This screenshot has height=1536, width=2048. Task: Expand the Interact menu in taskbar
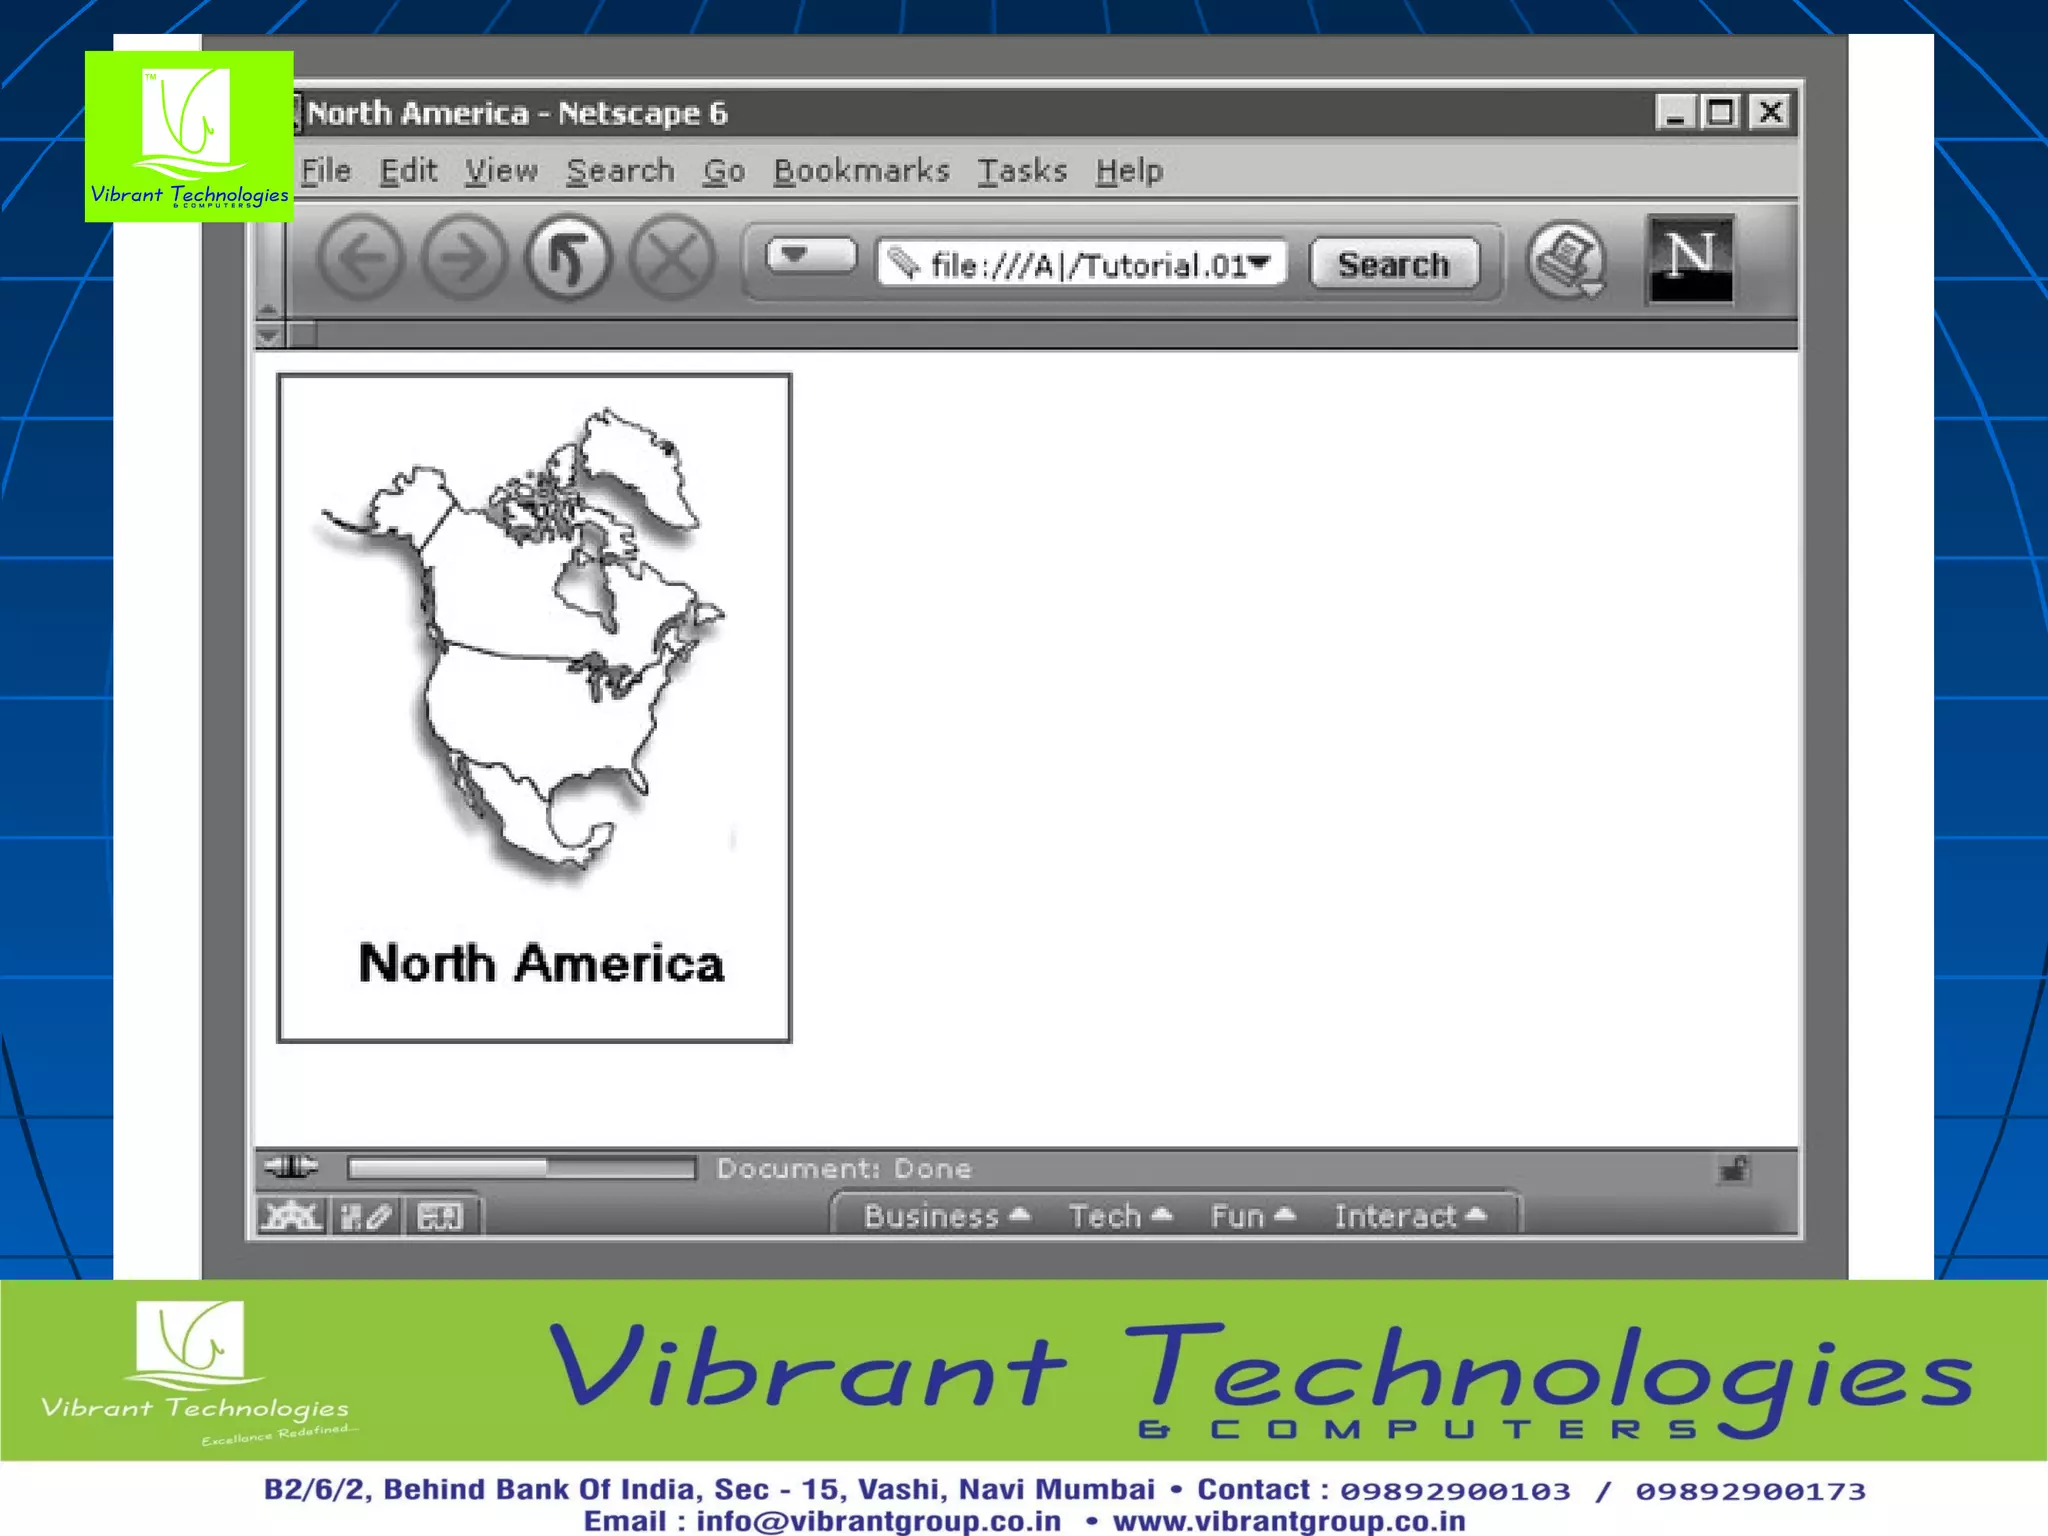(x=1411, y=1216)
